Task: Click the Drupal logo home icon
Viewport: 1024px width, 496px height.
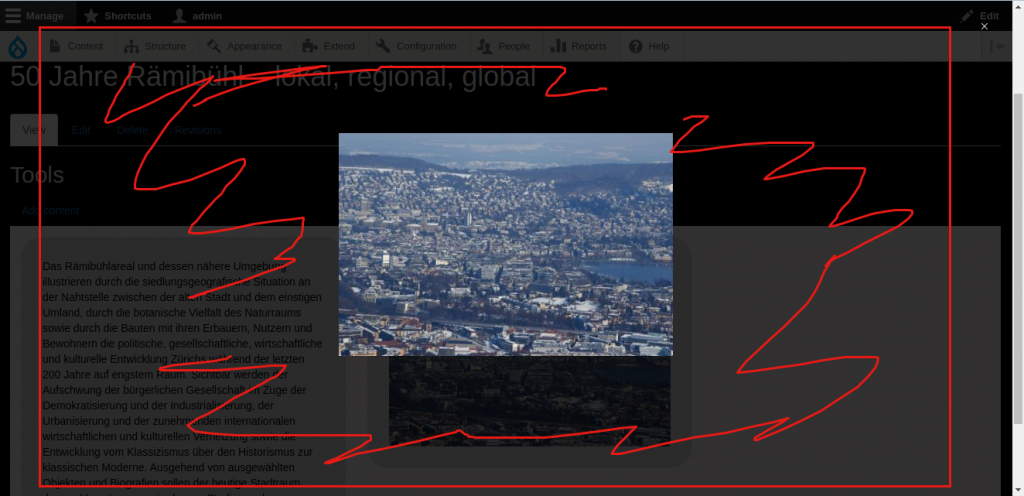Action: click(x=18, y=47)
